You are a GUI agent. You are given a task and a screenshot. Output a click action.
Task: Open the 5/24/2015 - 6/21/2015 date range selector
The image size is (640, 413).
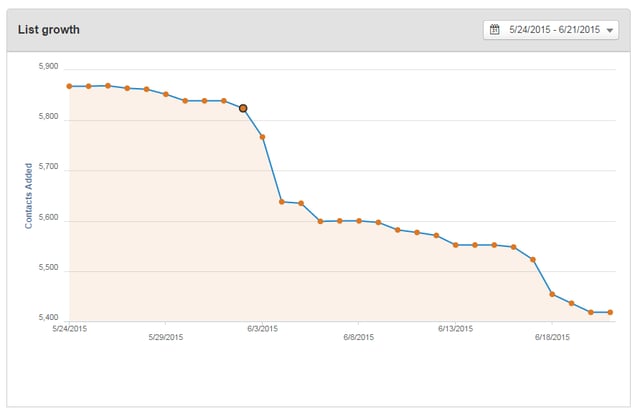[x=553, y=30]
